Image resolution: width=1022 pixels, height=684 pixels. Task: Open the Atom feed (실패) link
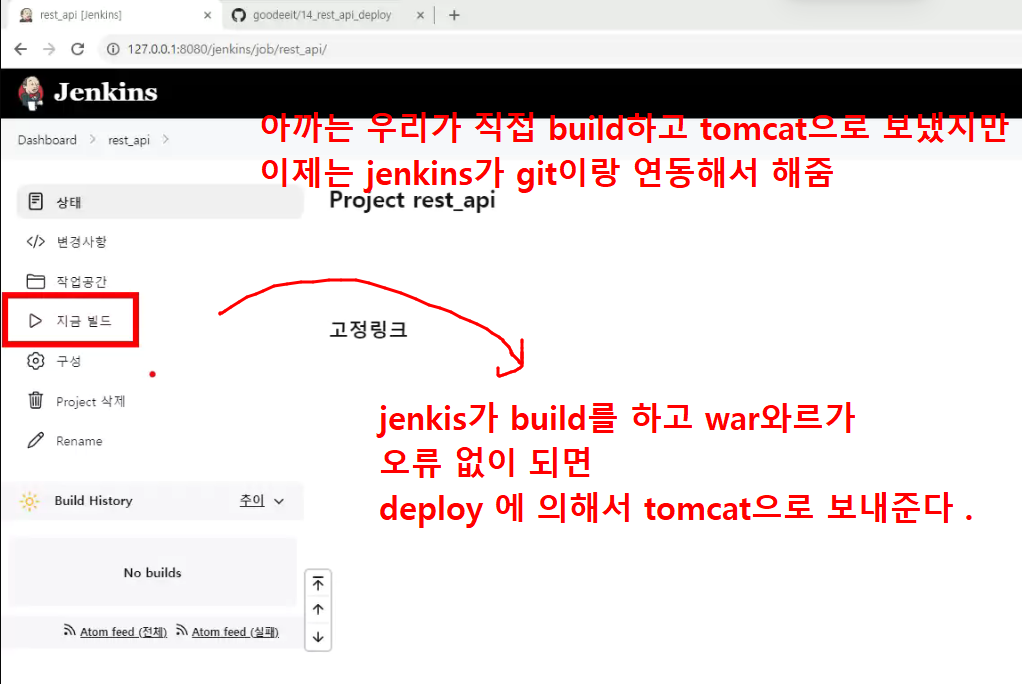(x=235, y=632)
